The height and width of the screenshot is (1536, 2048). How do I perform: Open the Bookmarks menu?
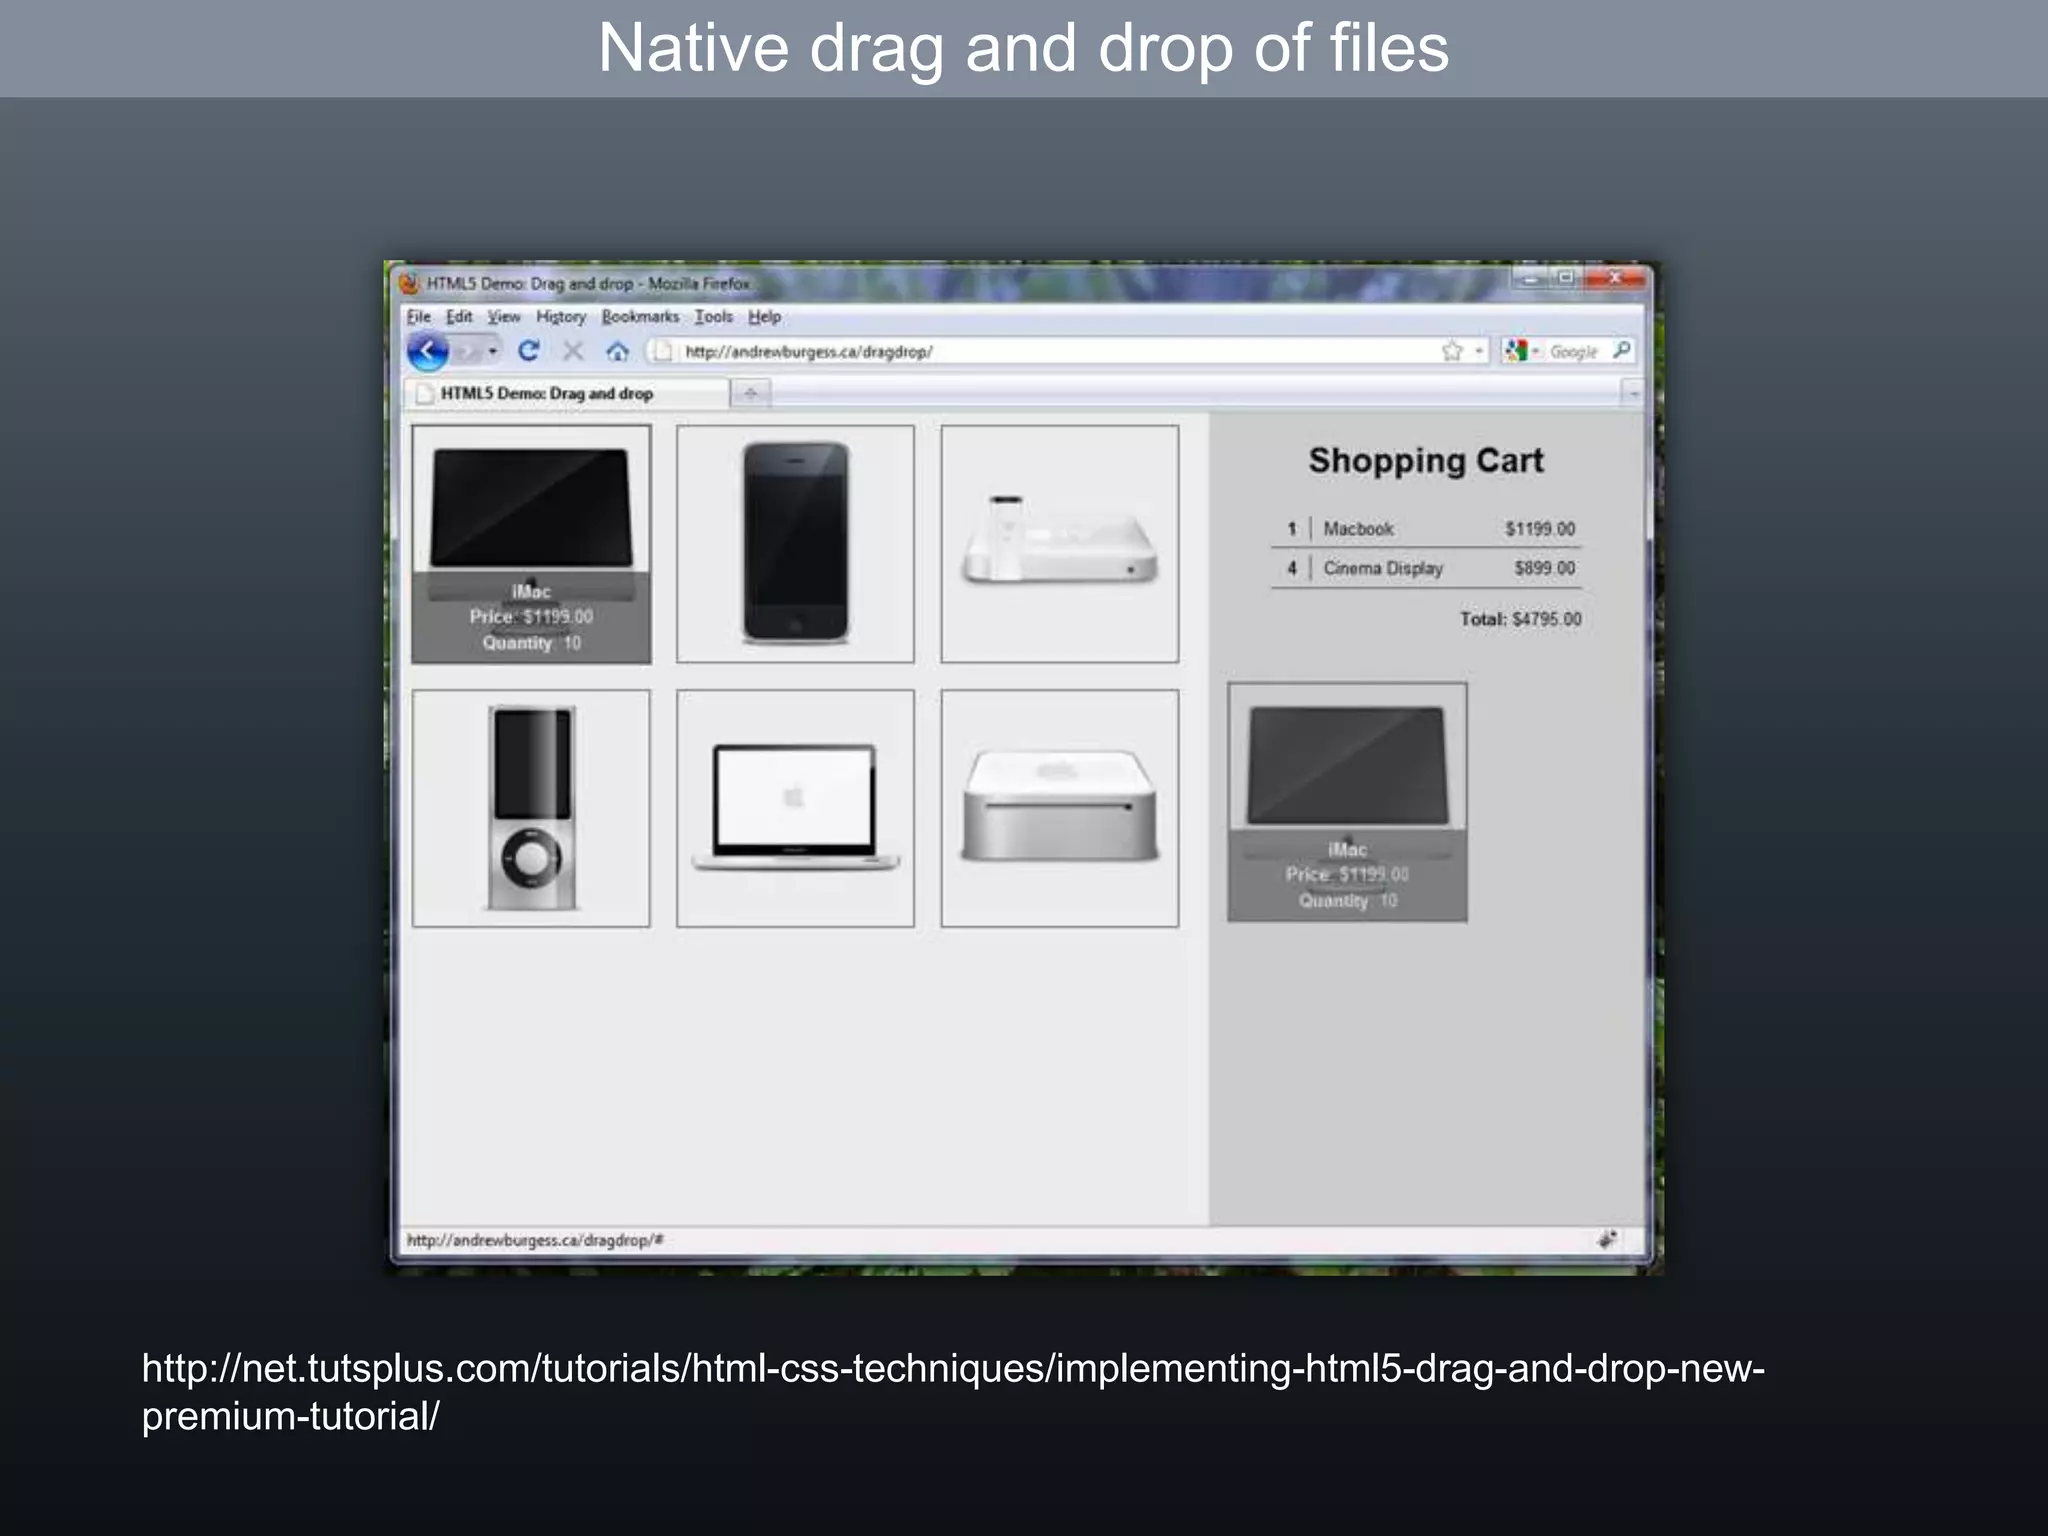pyautogui.click(x=640, y=316)
